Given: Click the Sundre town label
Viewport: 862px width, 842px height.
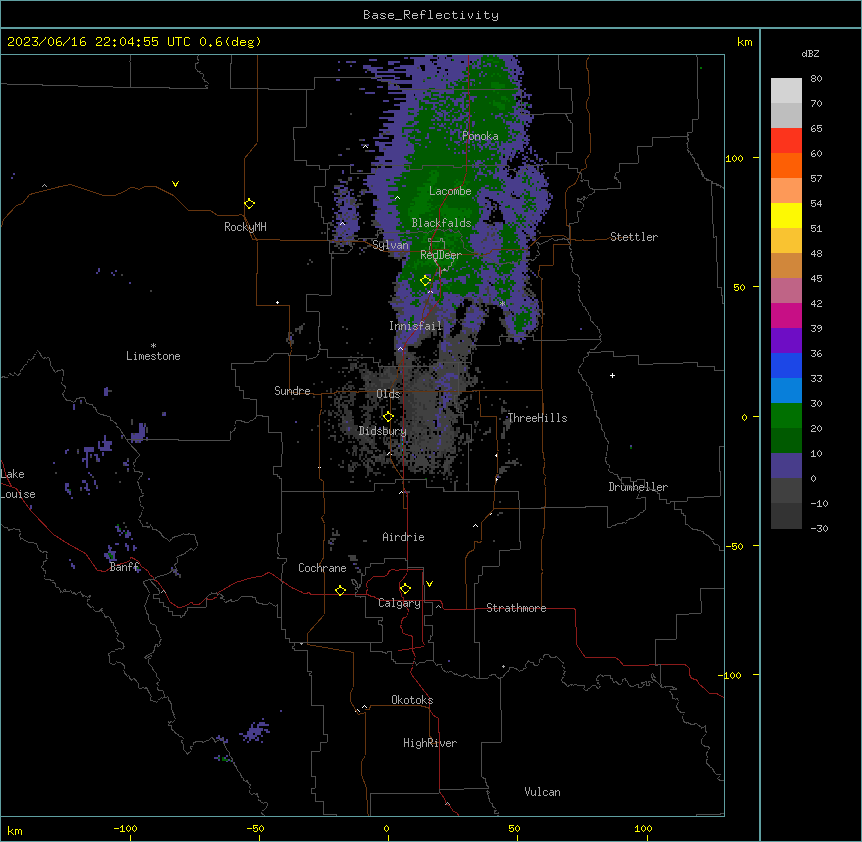Looking at the screenshot, I should (x=292, y=391).
